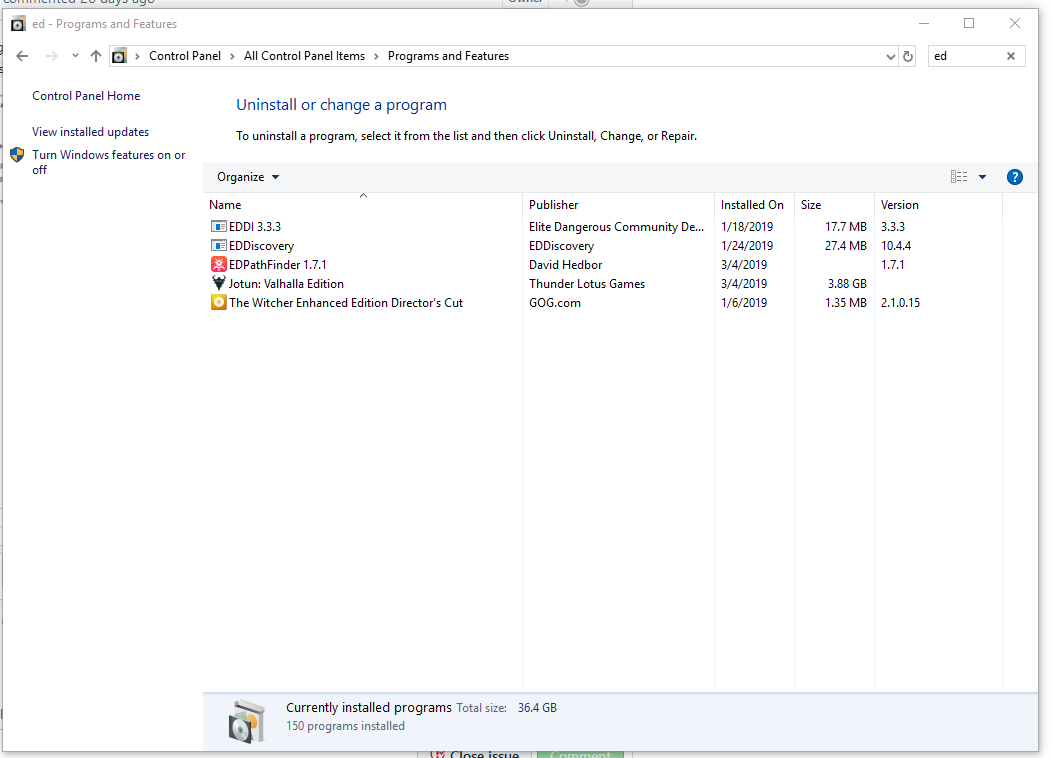Screen dimensions: 1052x758
Task: Click the Control Panel icon in the address bar
Action: point(119,56)
